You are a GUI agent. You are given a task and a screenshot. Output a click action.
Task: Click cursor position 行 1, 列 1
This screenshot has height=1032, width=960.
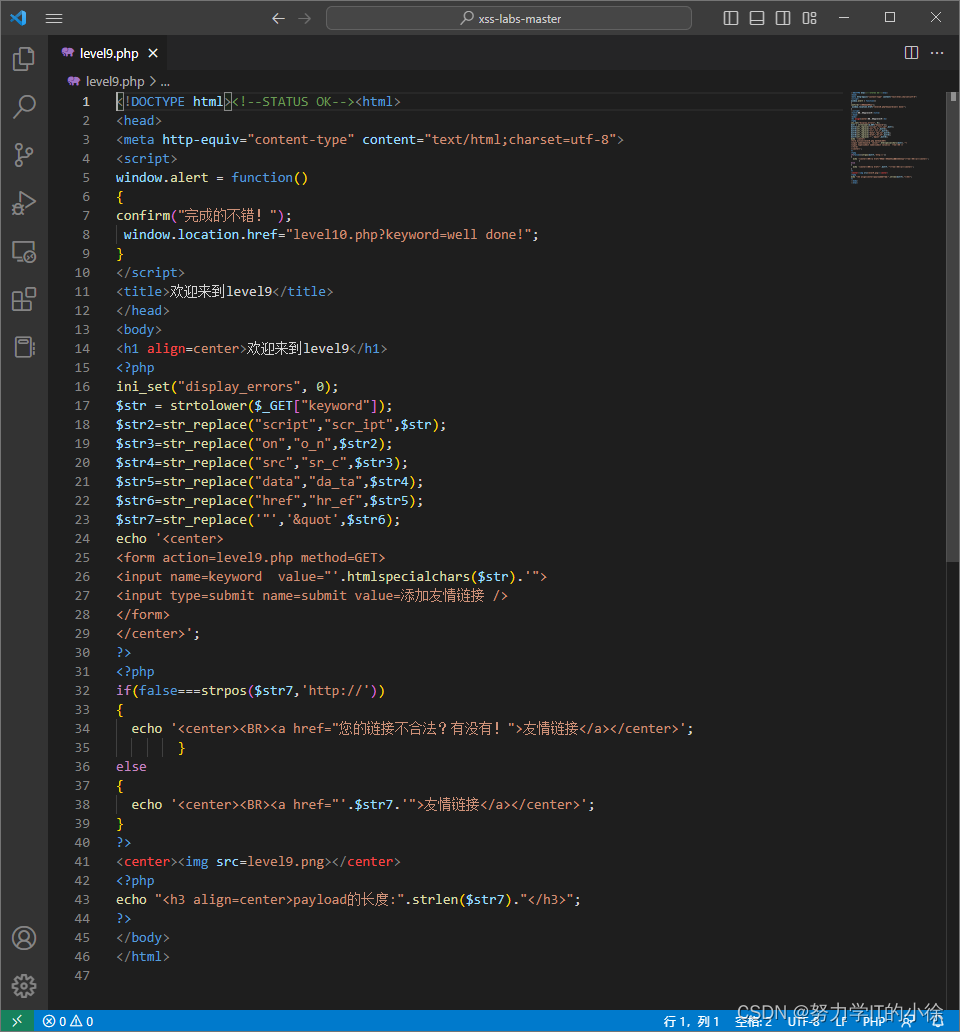(691, 1021)
